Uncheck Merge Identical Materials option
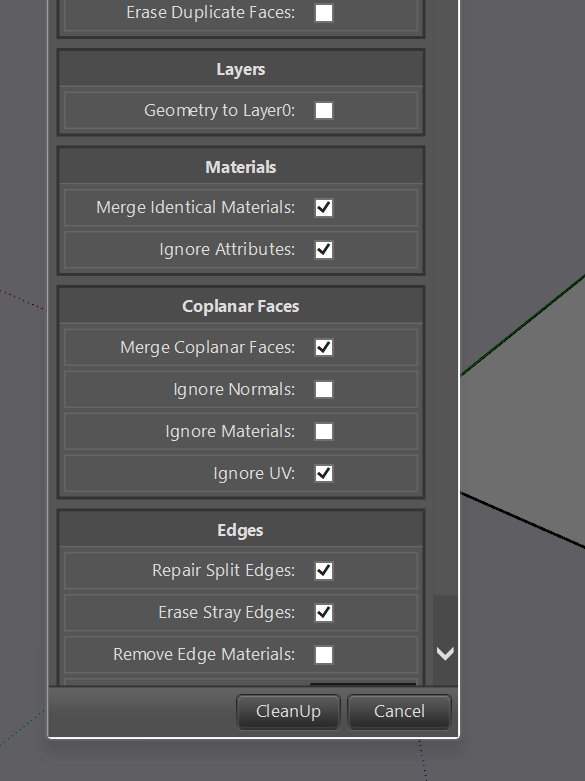 coord(324,208)
